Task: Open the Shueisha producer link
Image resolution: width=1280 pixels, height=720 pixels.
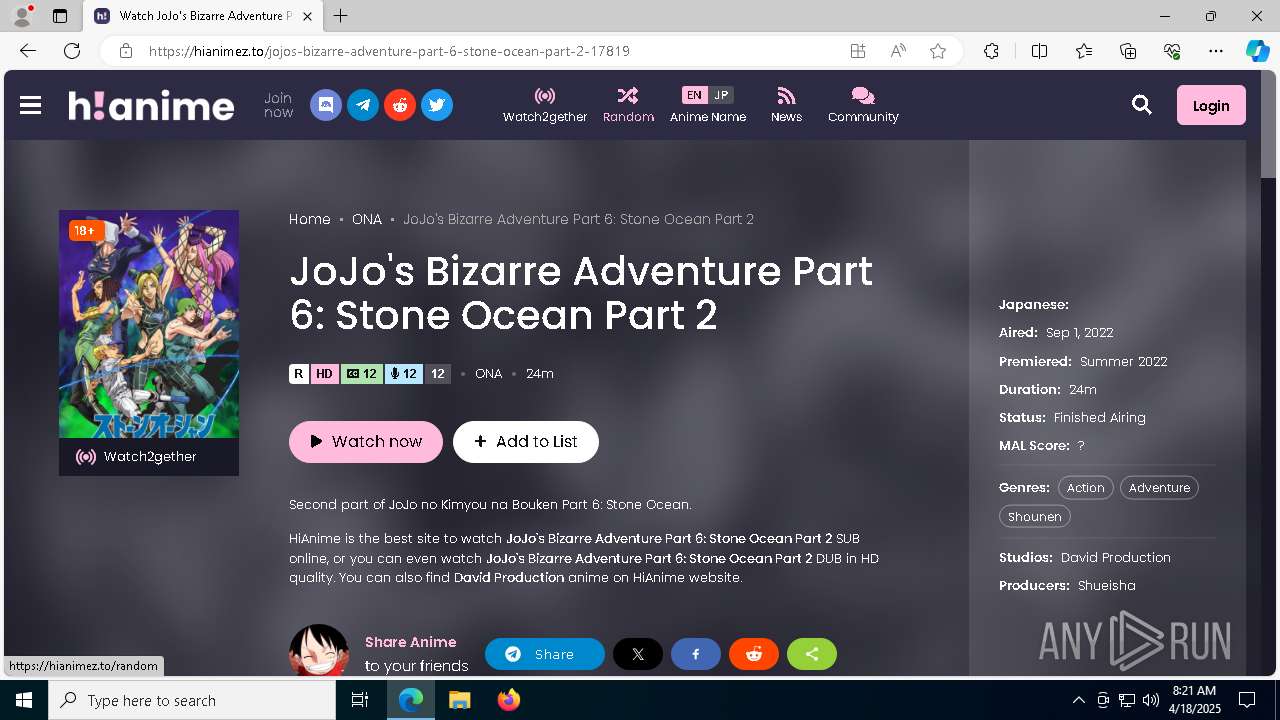Action: click(x=1107, y=585)
